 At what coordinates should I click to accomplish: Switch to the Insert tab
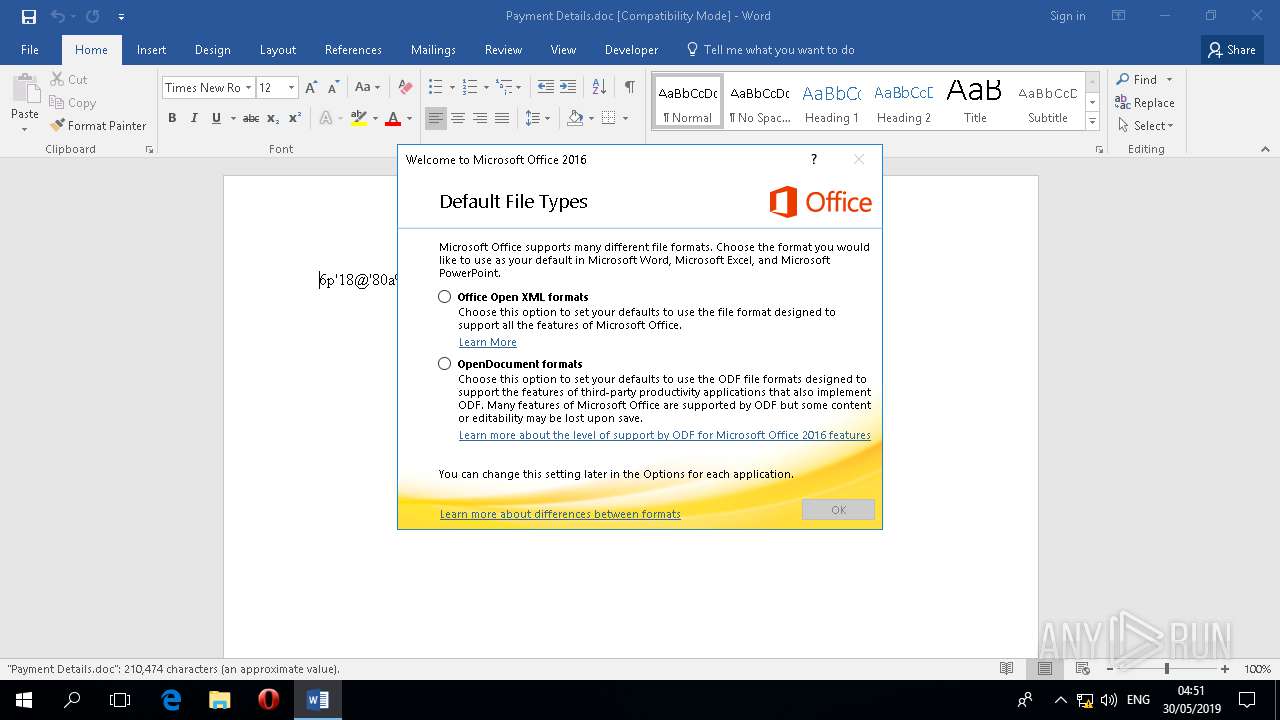coord(152,50)
